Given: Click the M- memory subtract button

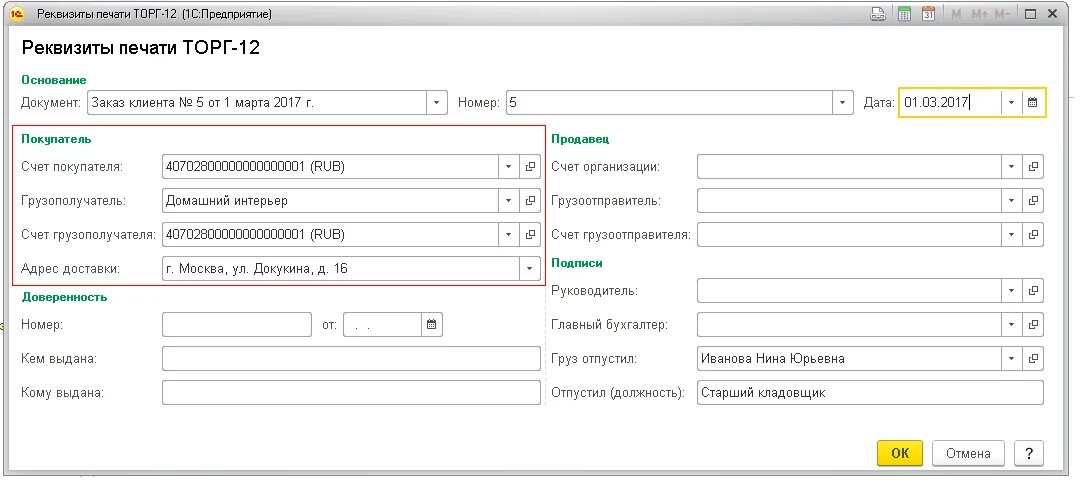Looking at the screenshot, I should pyautogui.click(x=1002, y=14).
